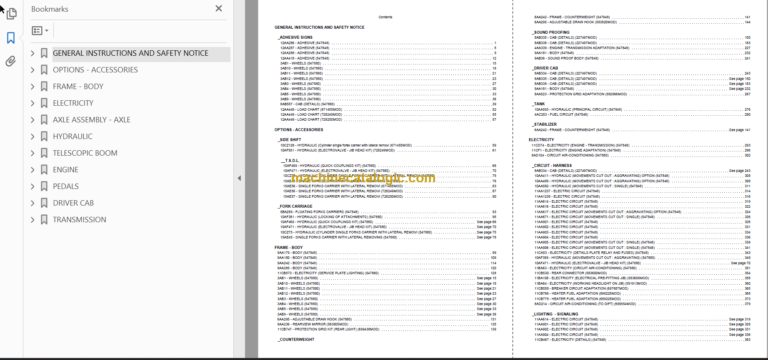This screenshot has height=360, width=768.
Task: Open the AXLE ASSEMBLY - AXLE bookmark
Action: coord(92,120)
